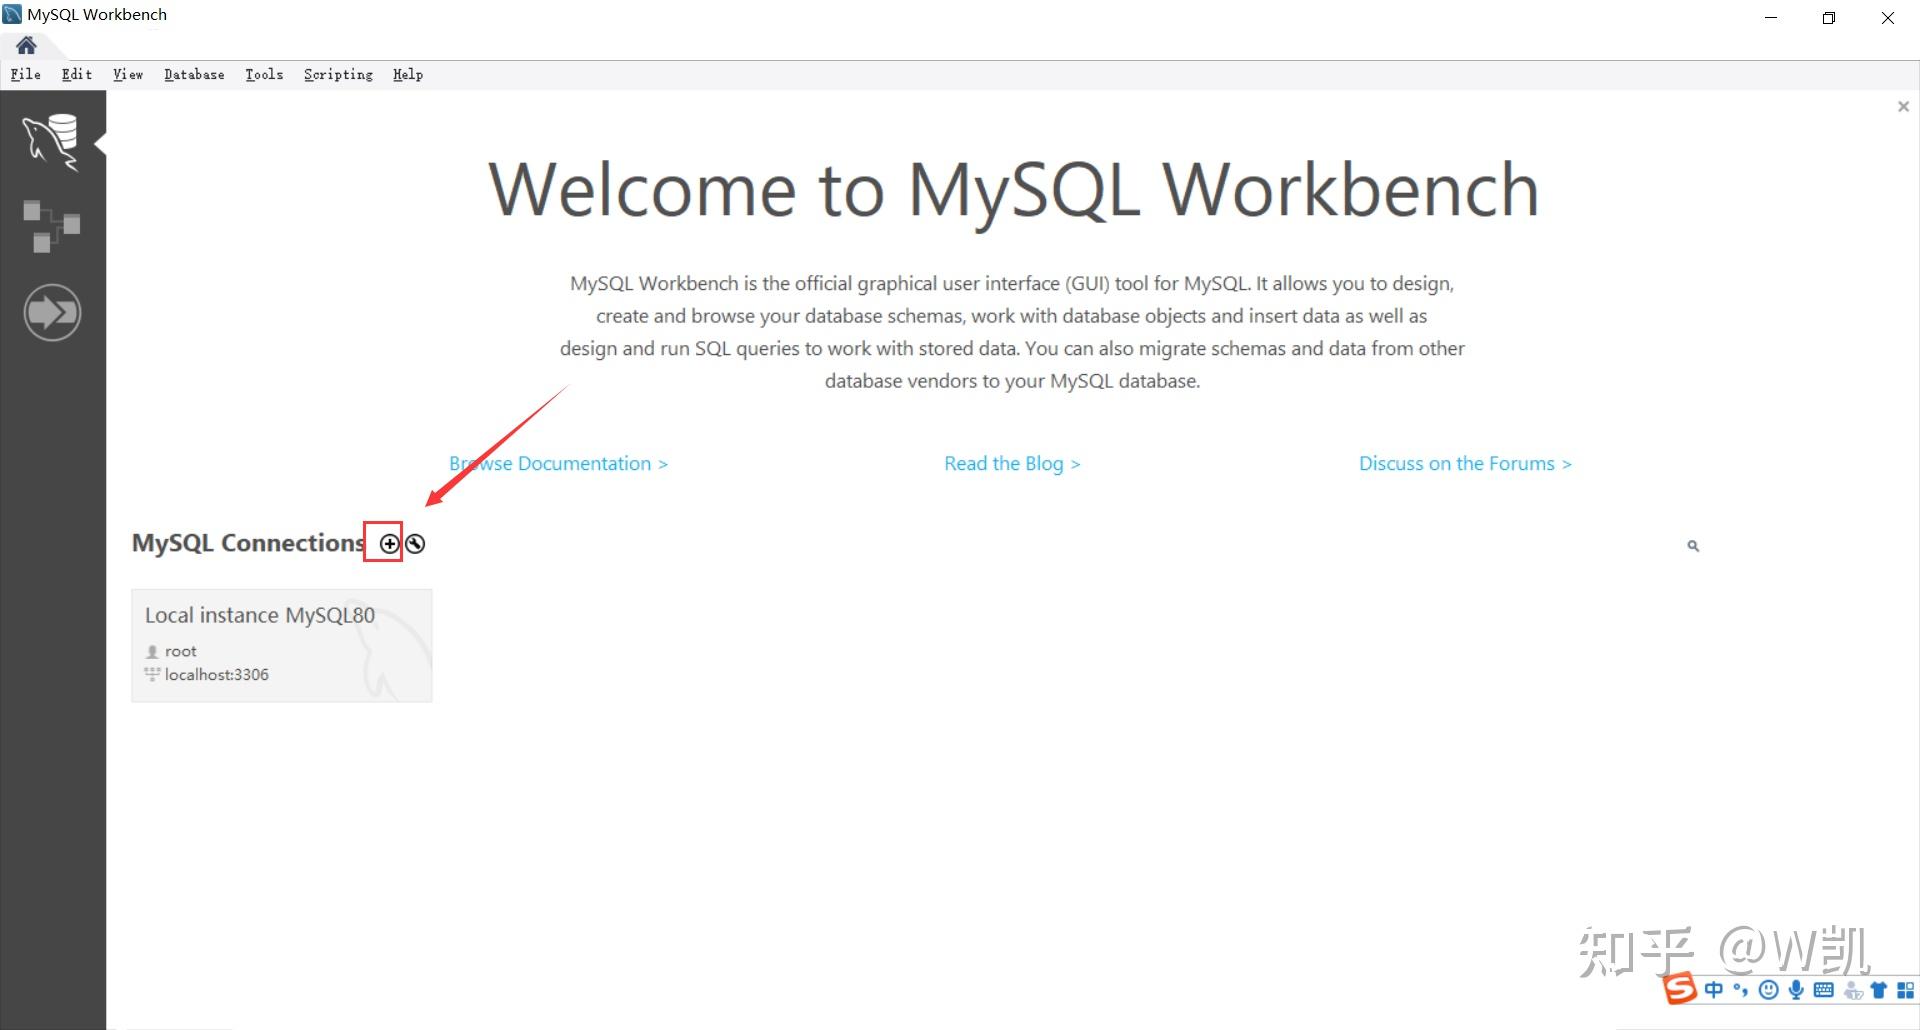The height and width of the screenshot is (1030, 1920).
Task: Open the emoji smiley panel
Action: [1769, 990]
